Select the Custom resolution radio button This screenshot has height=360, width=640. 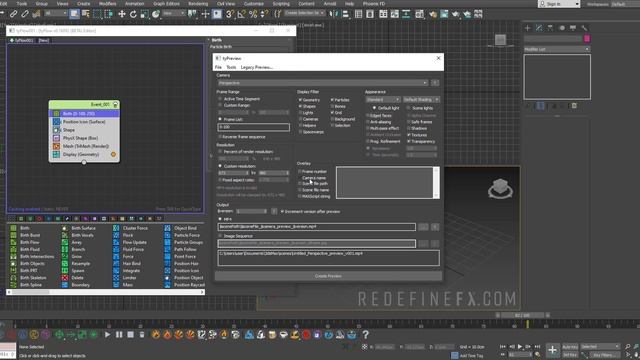point(220,166)
